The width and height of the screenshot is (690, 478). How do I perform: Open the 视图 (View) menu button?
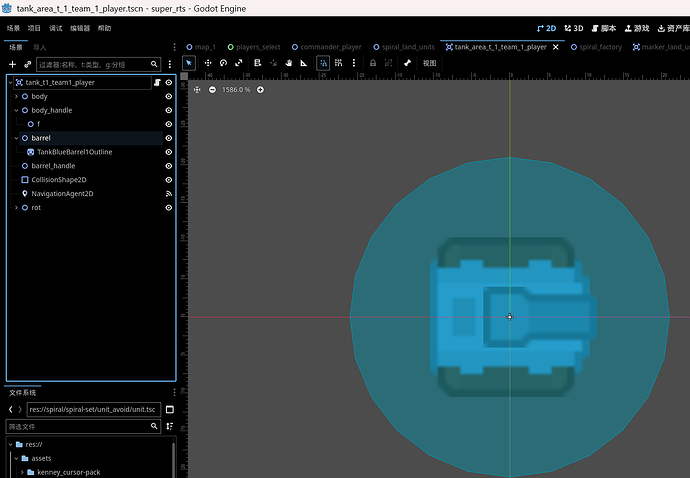point(429,63)
